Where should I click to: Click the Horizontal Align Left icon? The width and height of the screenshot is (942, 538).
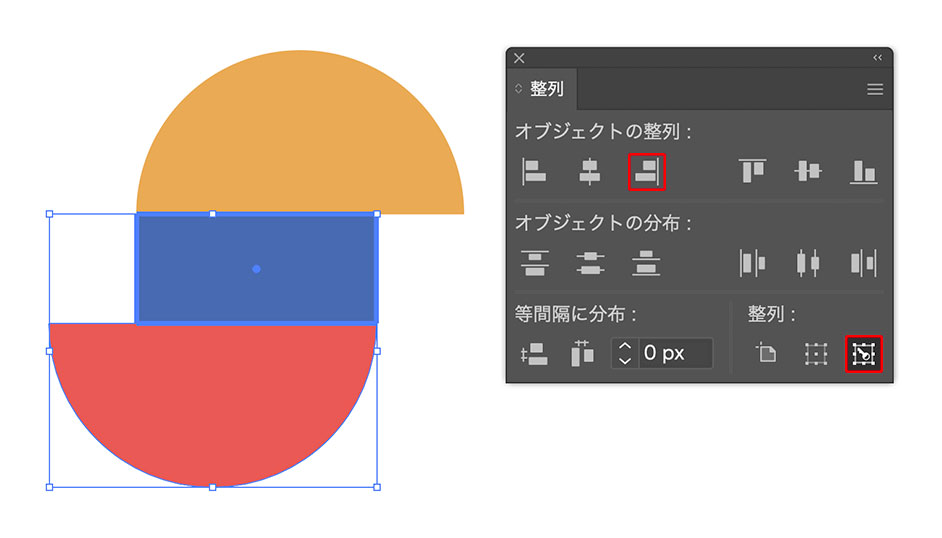click(535, 172)
